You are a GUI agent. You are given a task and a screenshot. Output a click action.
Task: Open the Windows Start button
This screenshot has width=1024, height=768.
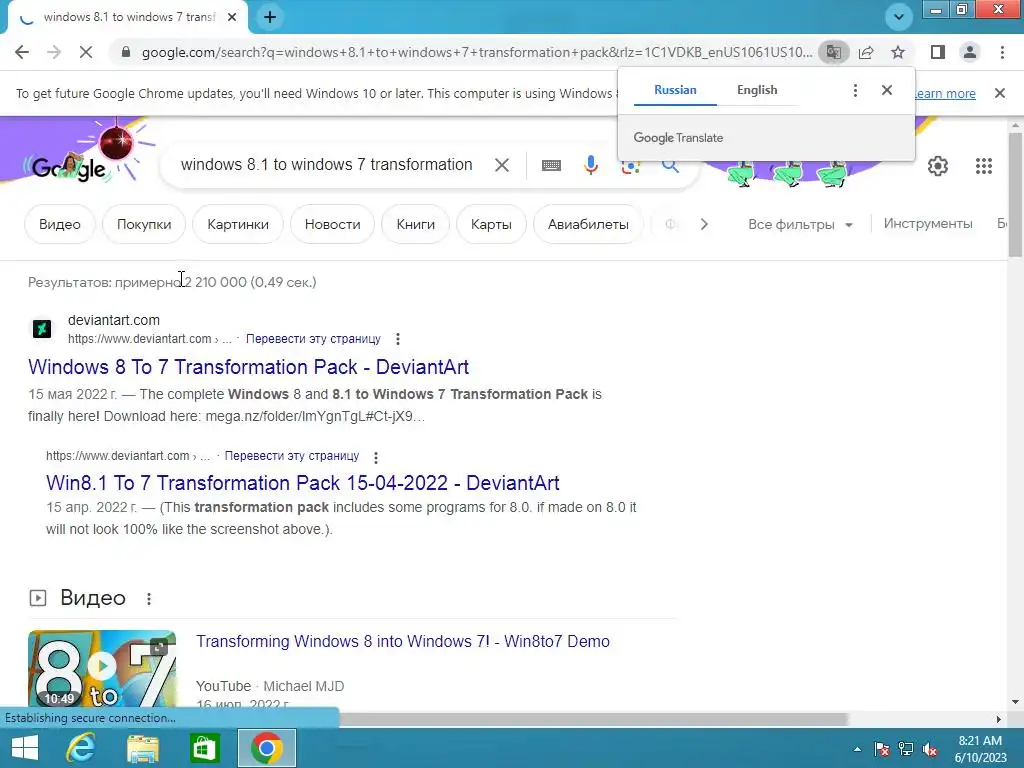(25, 748)
